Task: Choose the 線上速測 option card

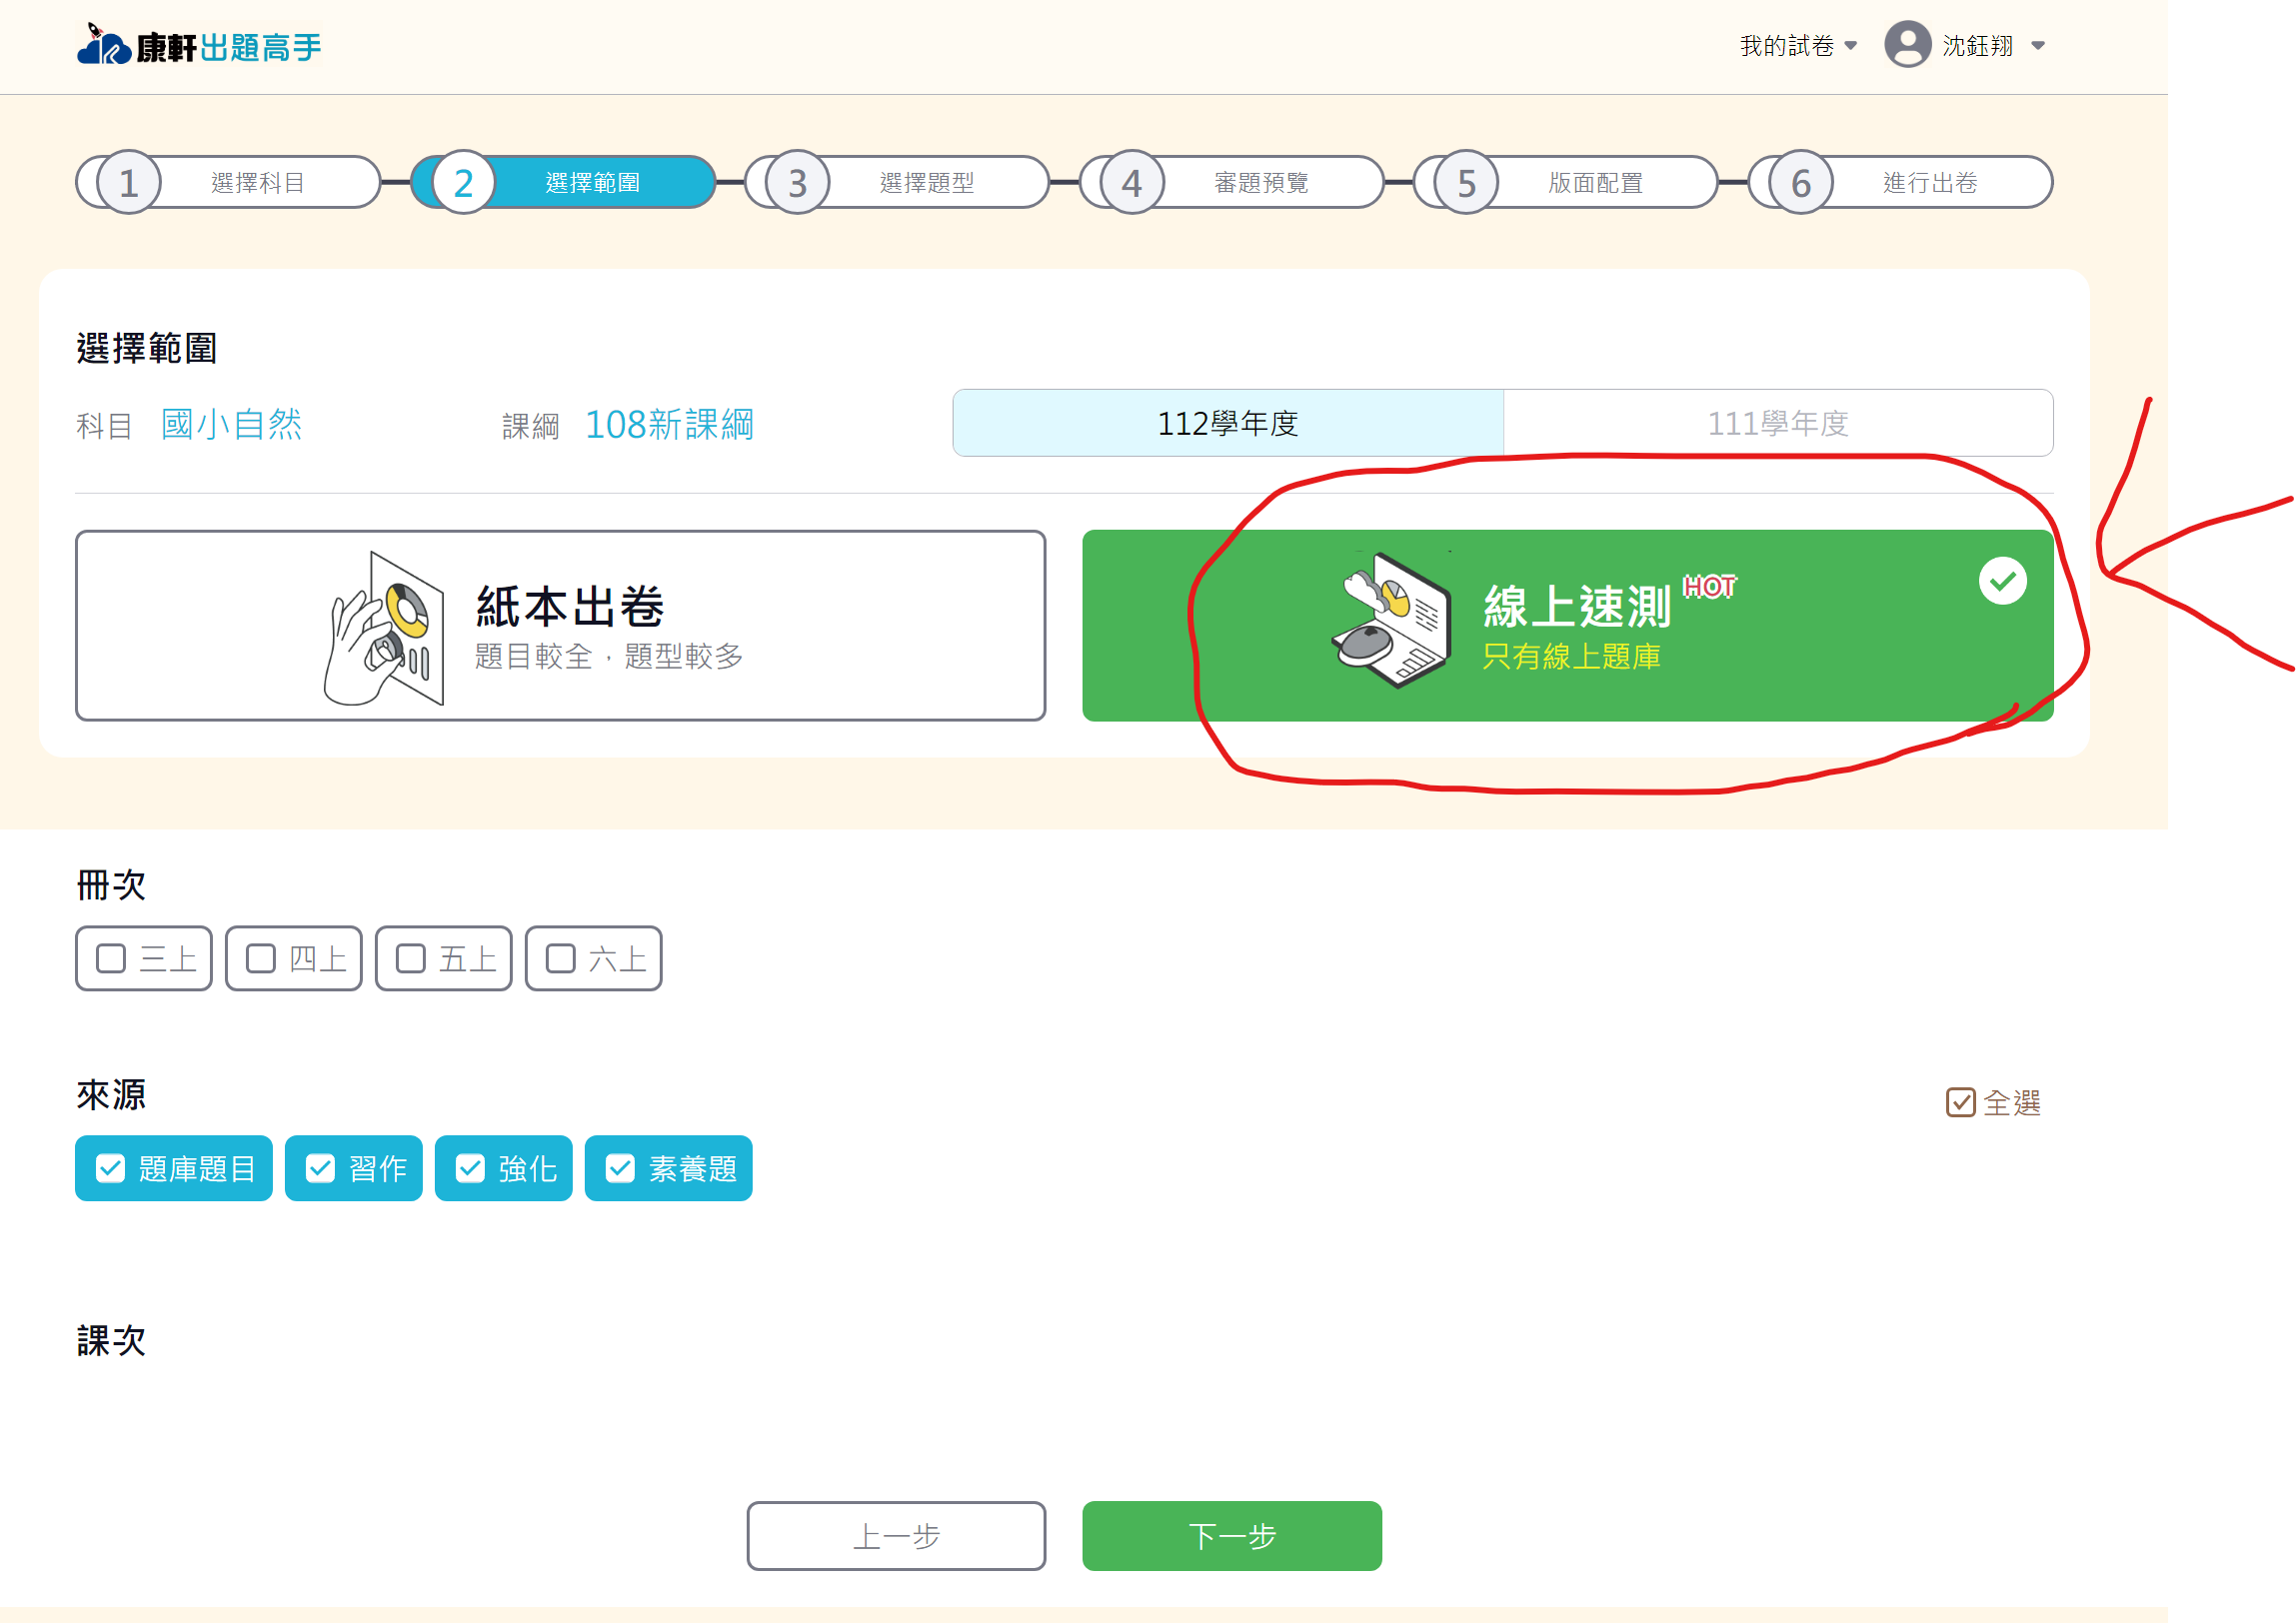Action: (1568, 626)
